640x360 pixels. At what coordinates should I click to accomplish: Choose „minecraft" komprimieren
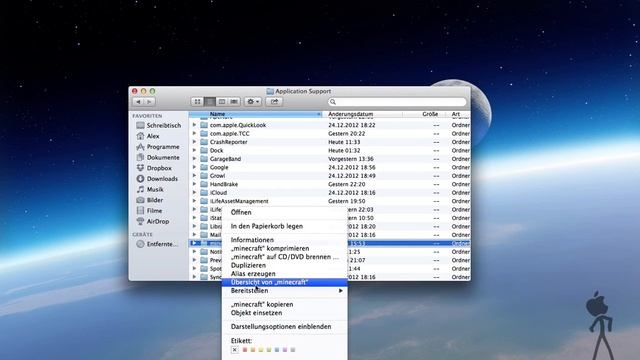(284, 248)
